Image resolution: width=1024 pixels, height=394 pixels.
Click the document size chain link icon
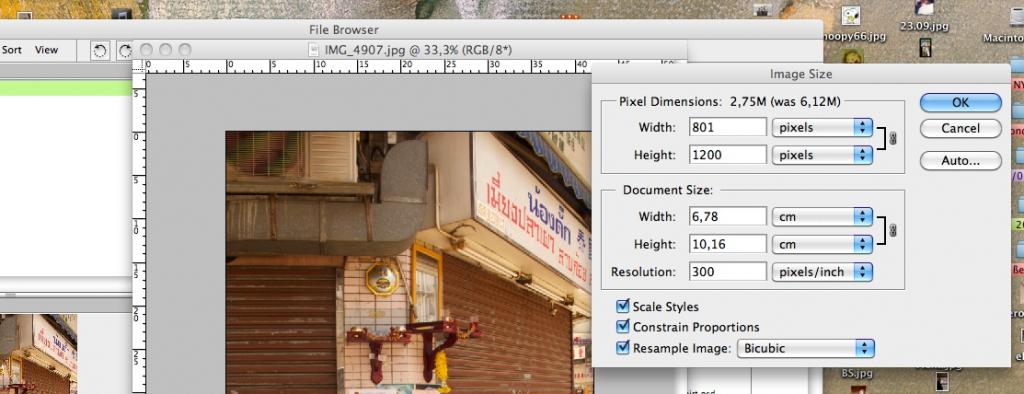893,230
